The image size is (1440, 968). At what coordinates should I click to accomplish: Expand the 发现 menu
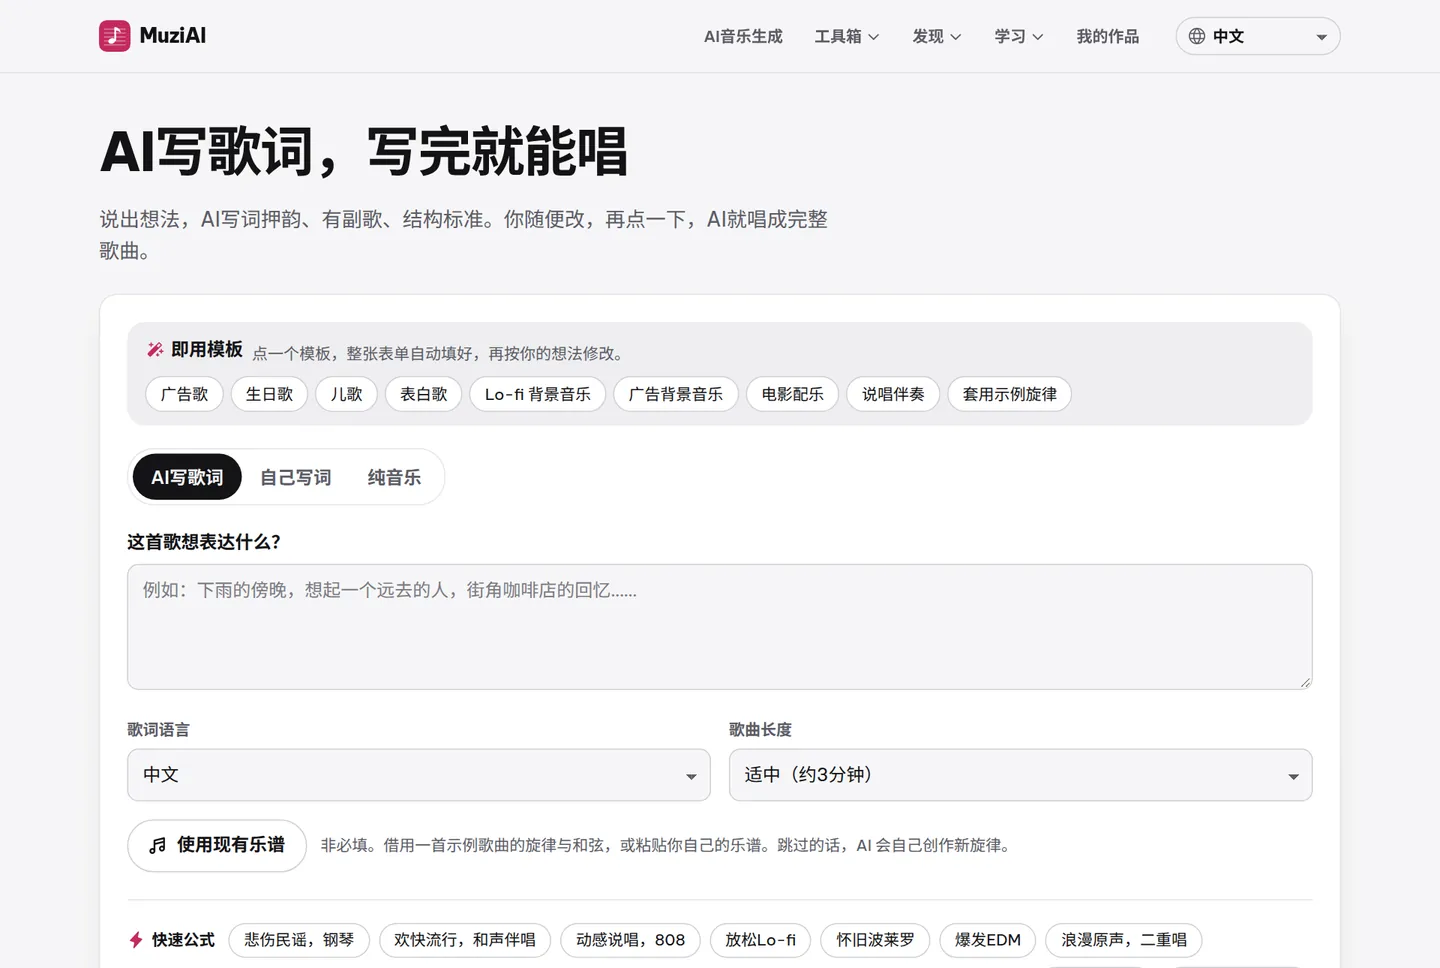(x=937, y=36)
